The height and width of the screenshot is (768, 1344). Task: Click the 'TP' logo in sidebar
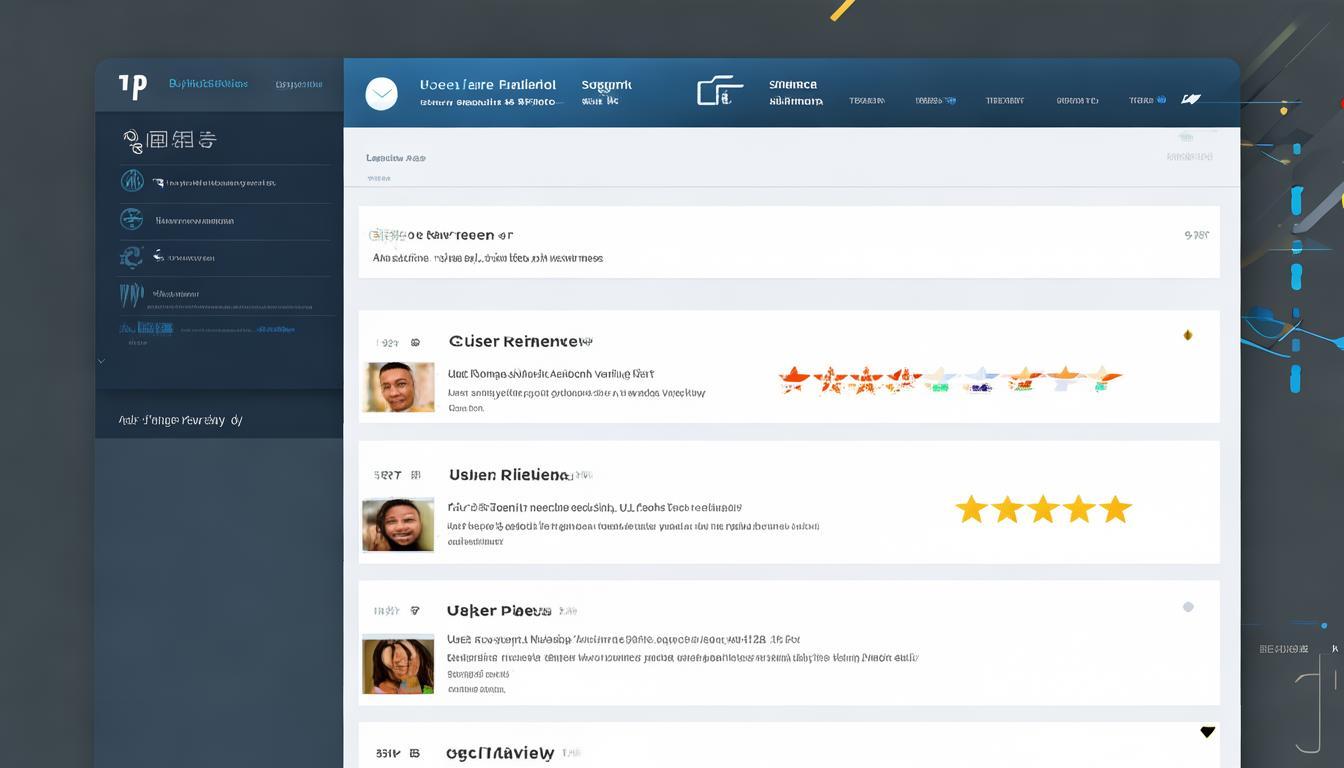click(x=132, y=86)
